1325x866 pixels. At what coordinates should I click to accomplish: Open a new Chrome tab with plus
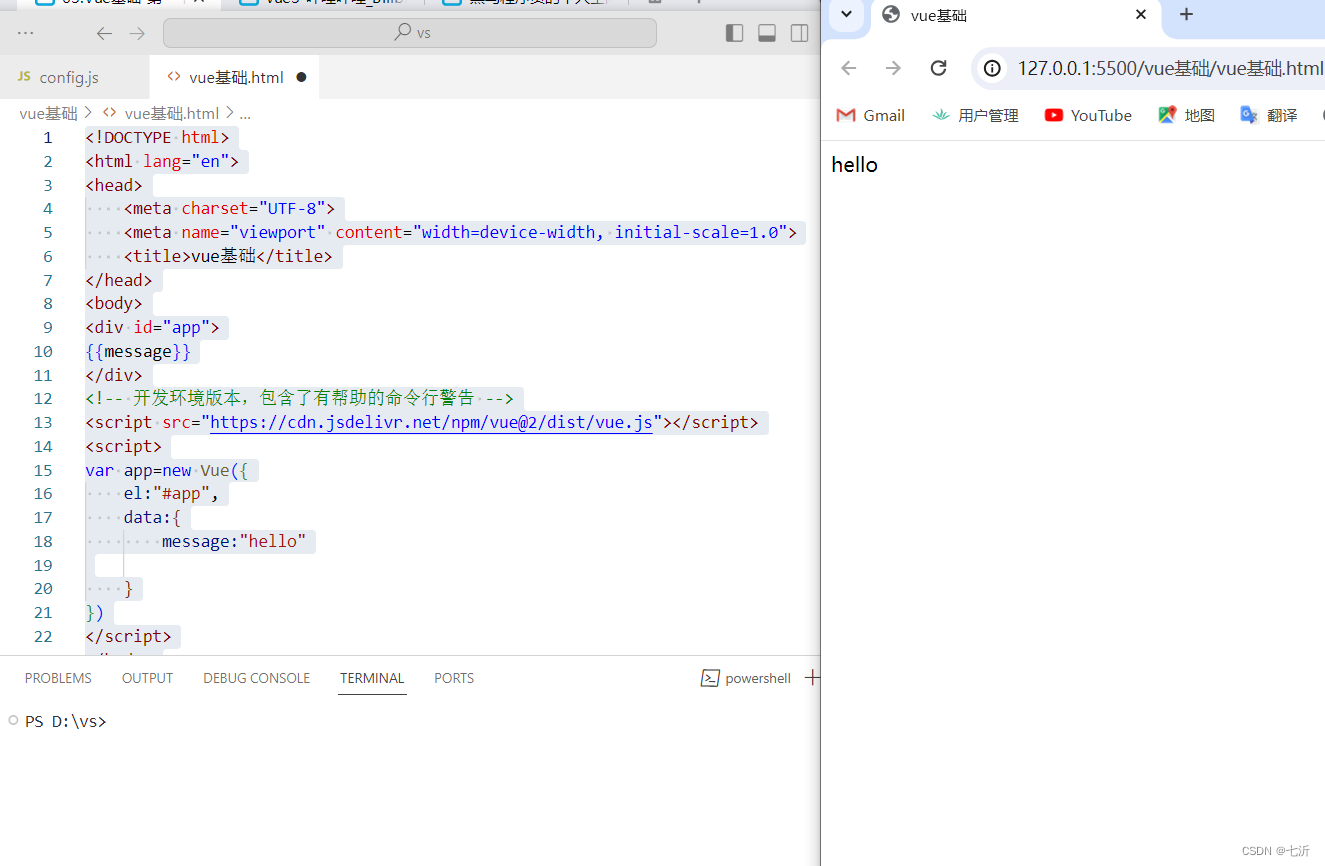tap(1186, 14)
